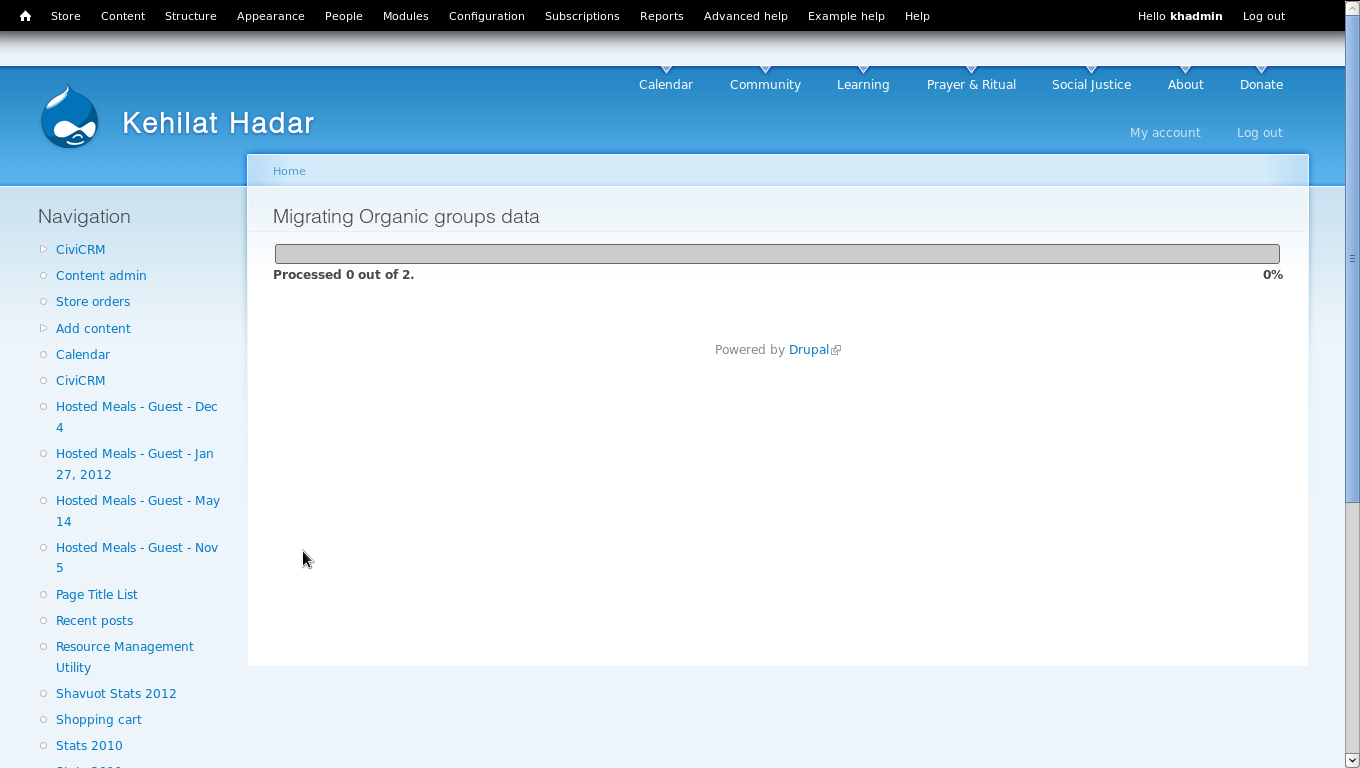Open the Calendar main menu dropdown
1360x768 pixels.
pos(665,85)
